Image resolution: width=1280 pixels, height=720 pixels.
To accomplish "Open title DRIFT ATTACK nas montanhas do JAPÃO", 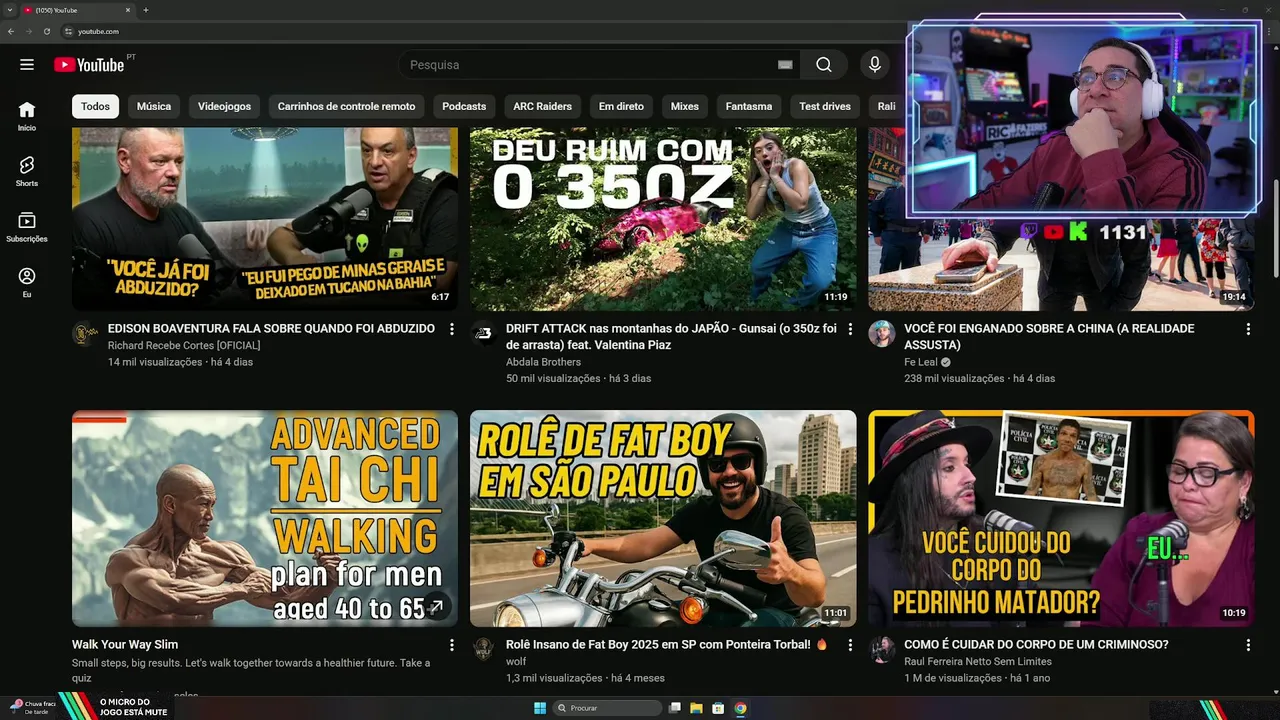I will [x=671, y=336].
